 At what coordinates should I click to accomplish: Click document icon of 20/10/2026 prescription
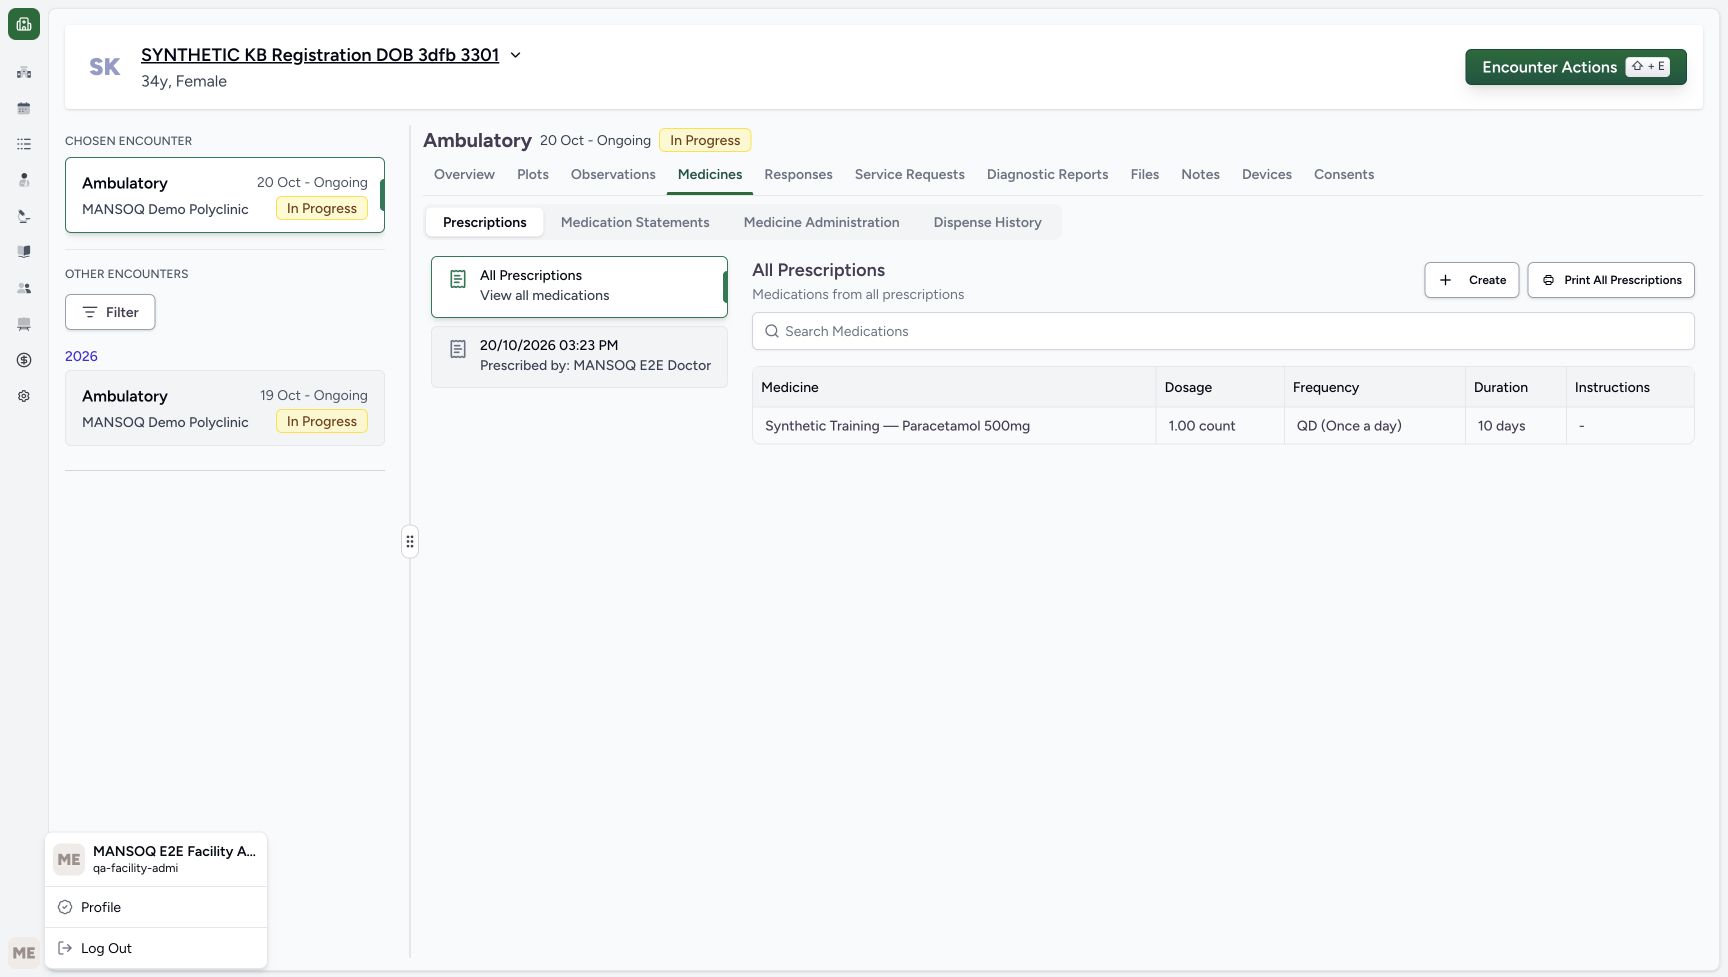458,349
